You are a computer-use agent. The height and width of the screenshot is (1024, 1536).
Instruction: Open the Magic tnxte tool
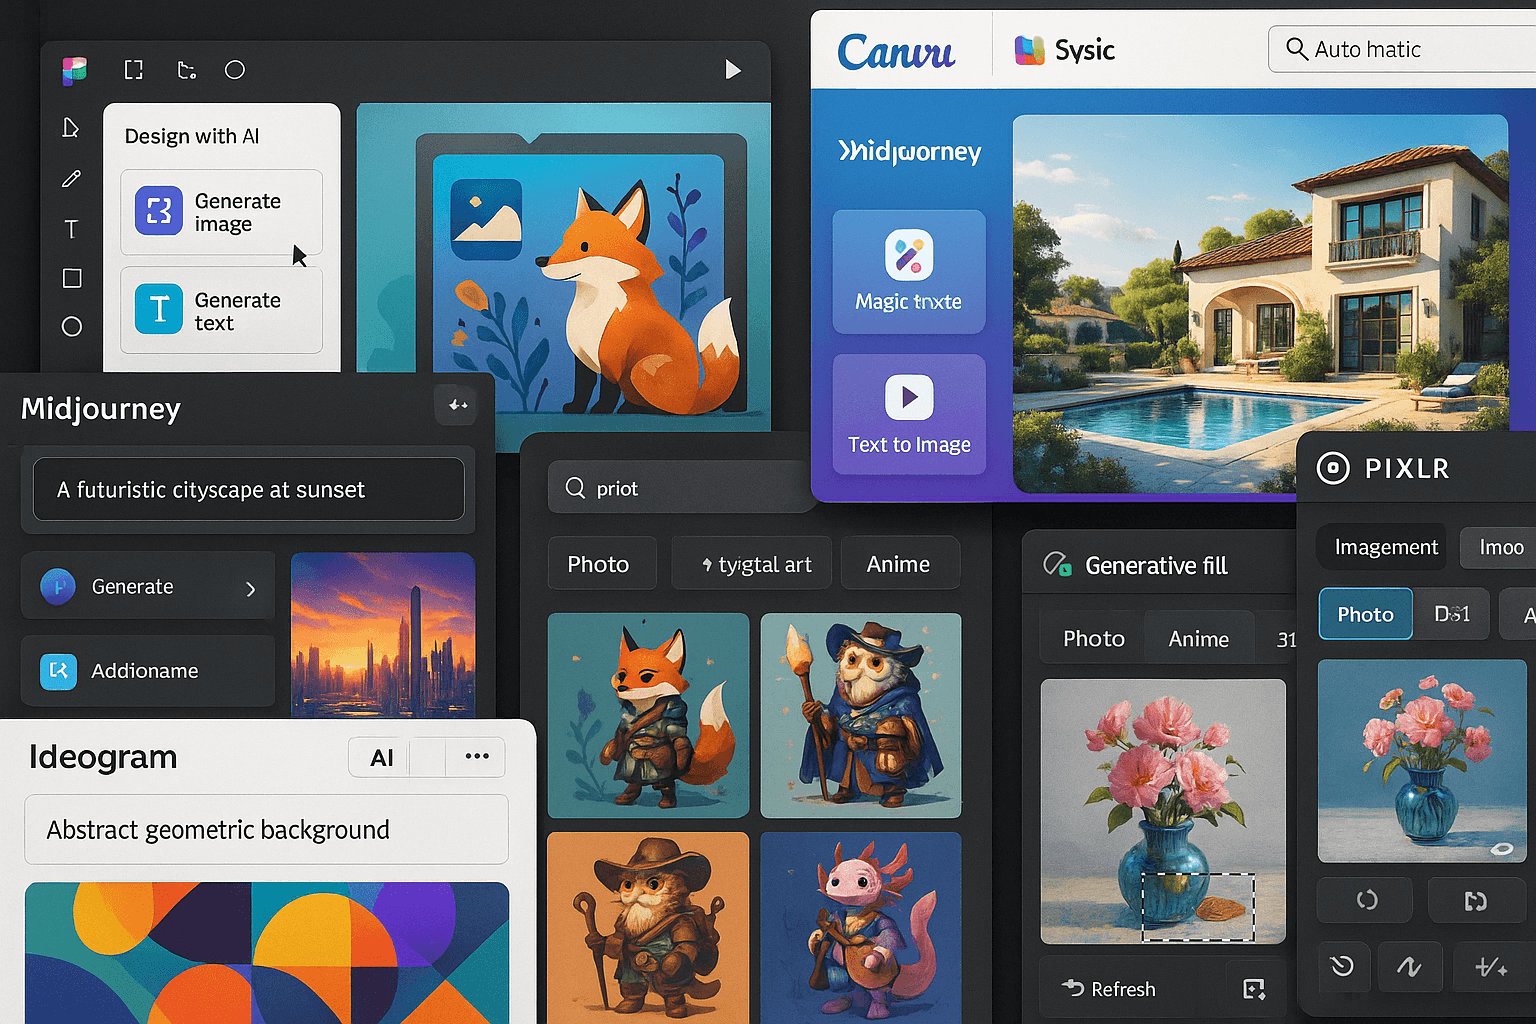(x=909, y=271)
